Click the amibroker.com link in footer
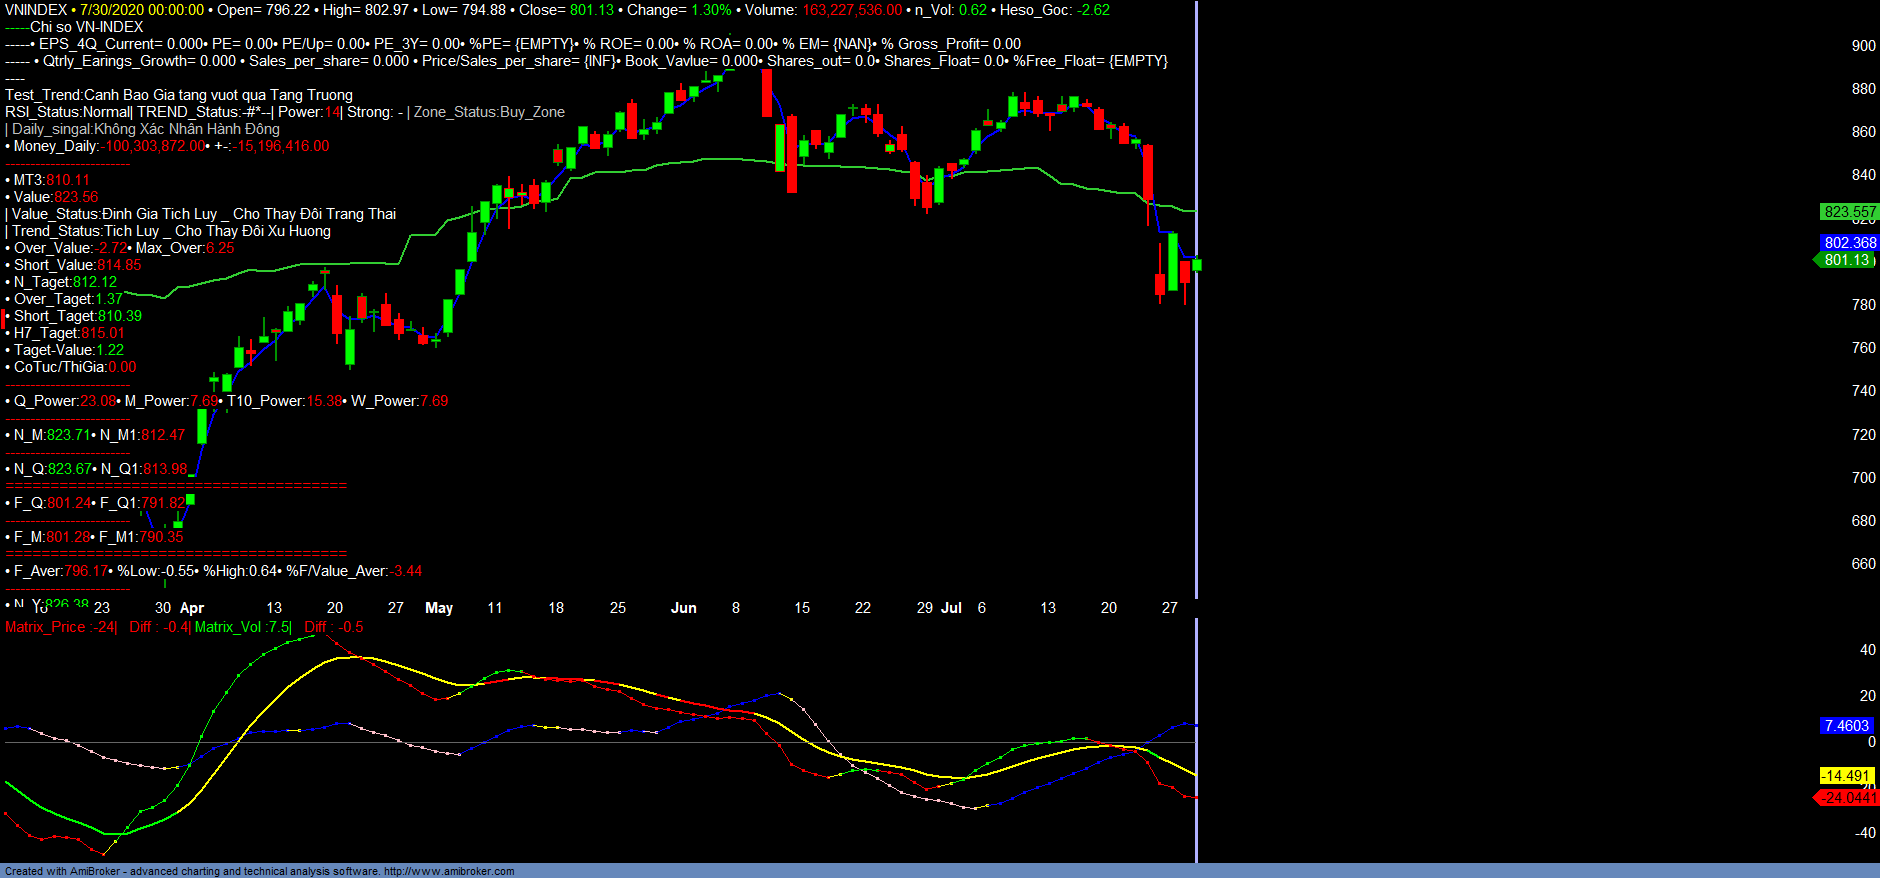The image size is (1880, 878). click(448, 871)
